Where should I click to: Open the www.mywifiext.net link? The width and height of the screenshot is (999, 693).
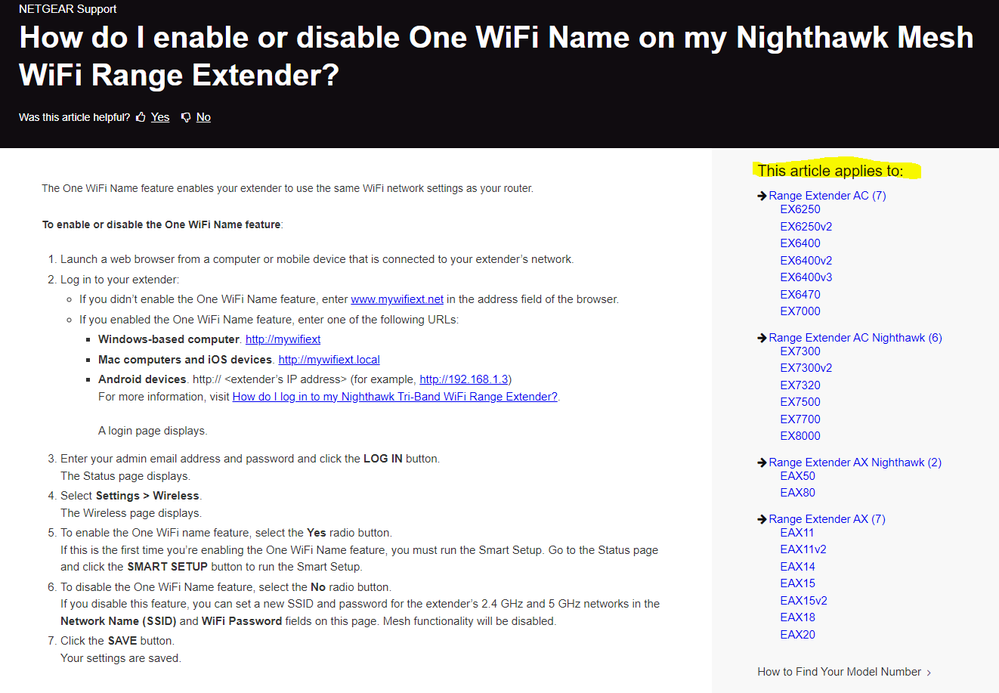click(x=397, y=299)
